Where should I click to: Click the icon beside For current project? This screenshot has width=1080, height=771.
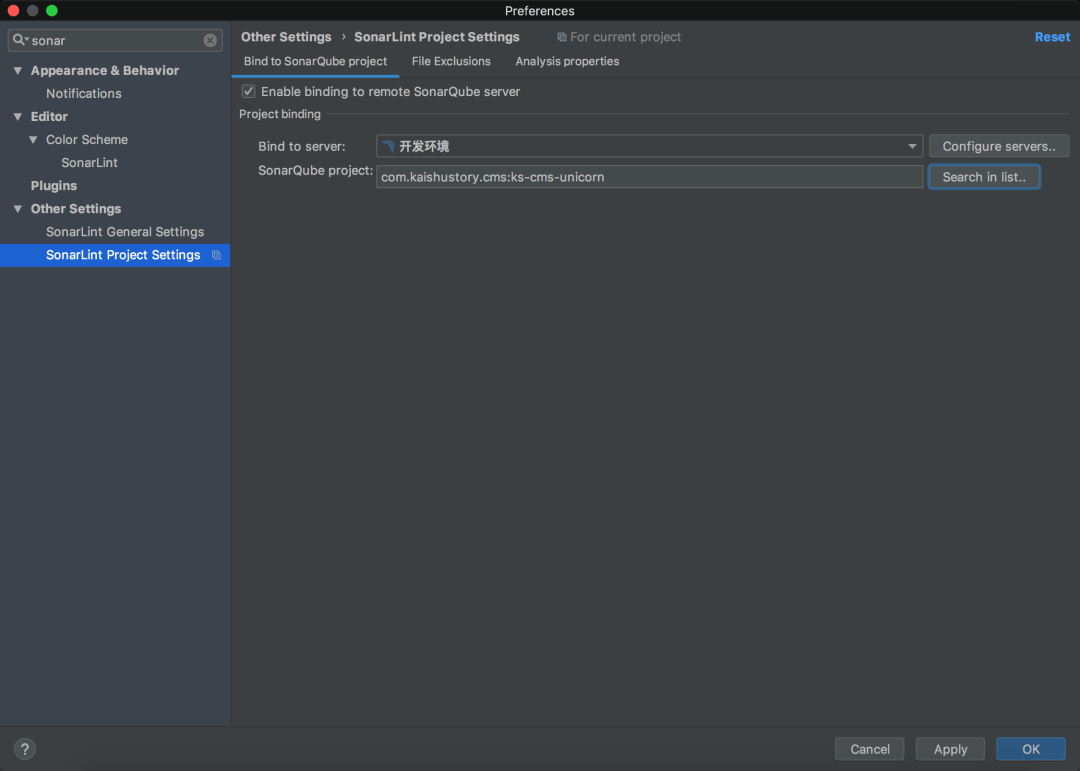[x=562, y=37]
